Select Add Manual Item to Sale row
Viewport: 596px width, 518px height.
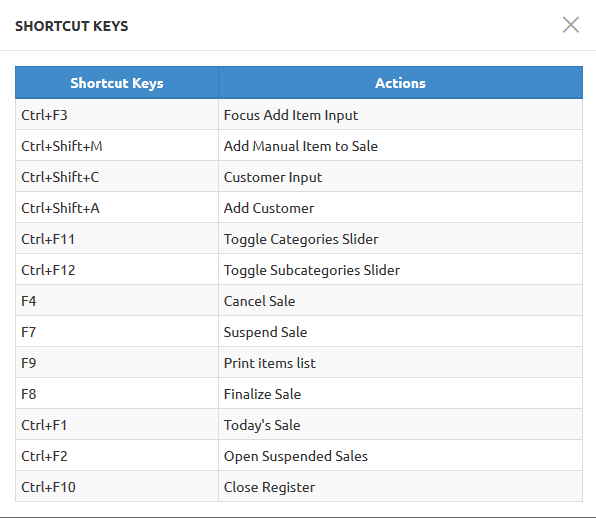[301, 146]
